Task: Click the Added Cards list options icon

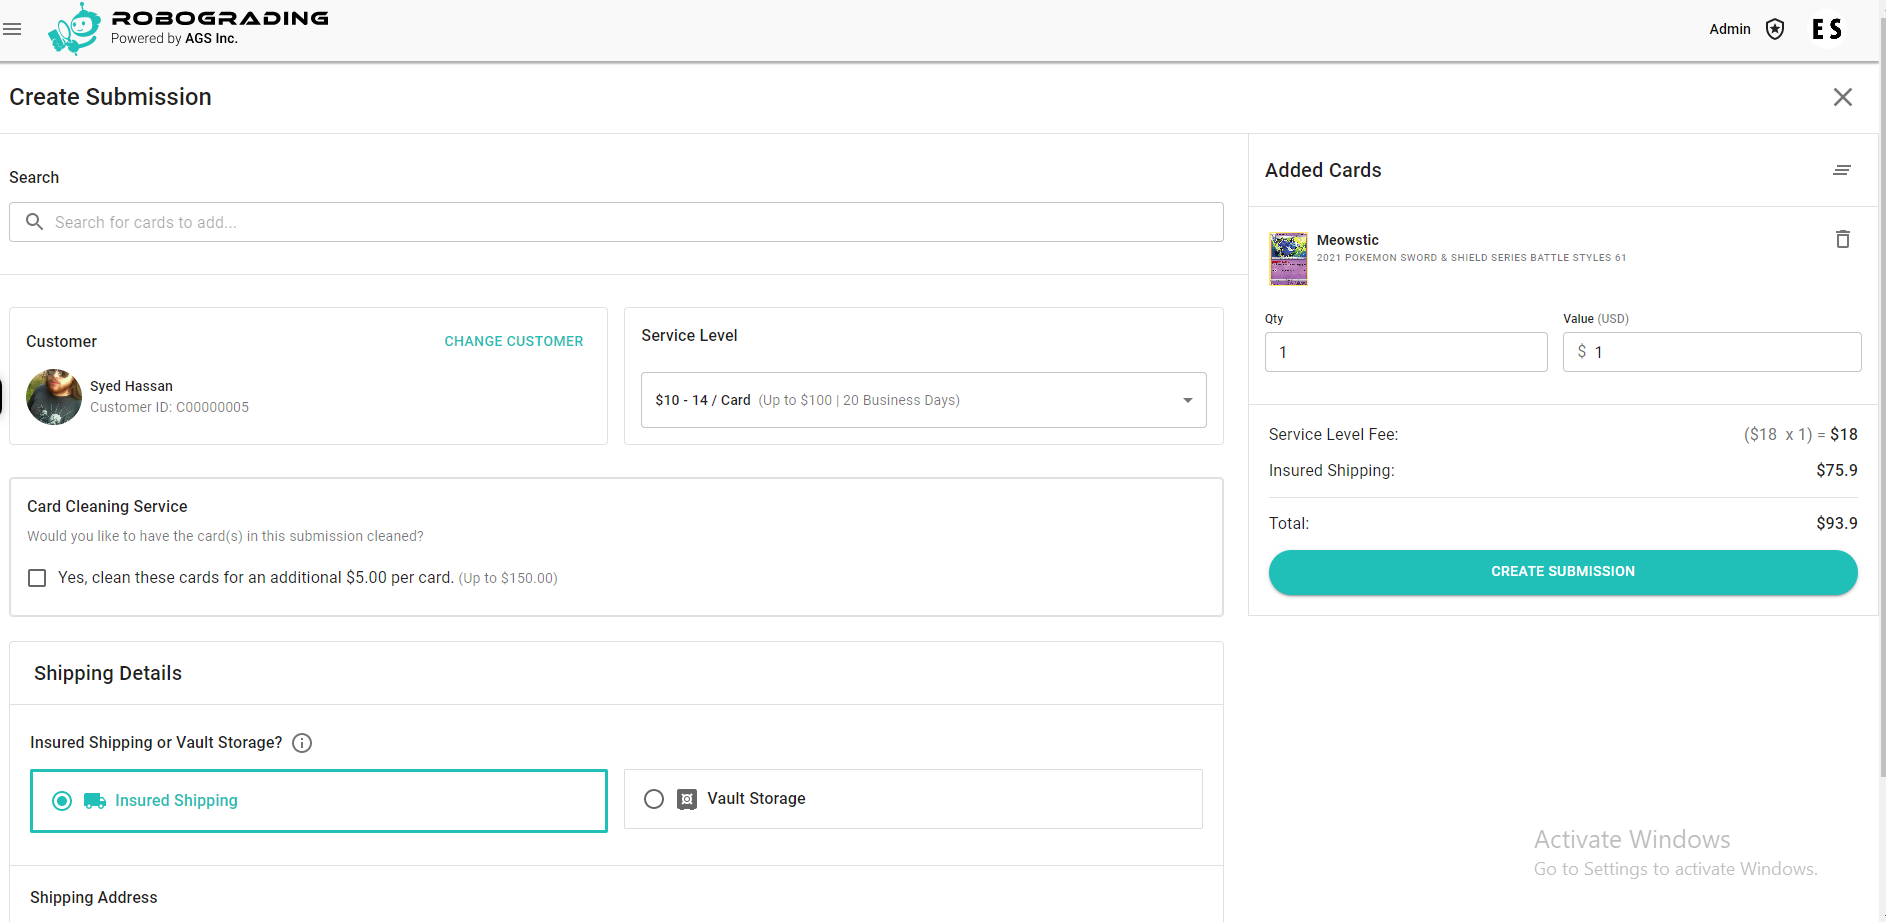Action: [1841, 170]
